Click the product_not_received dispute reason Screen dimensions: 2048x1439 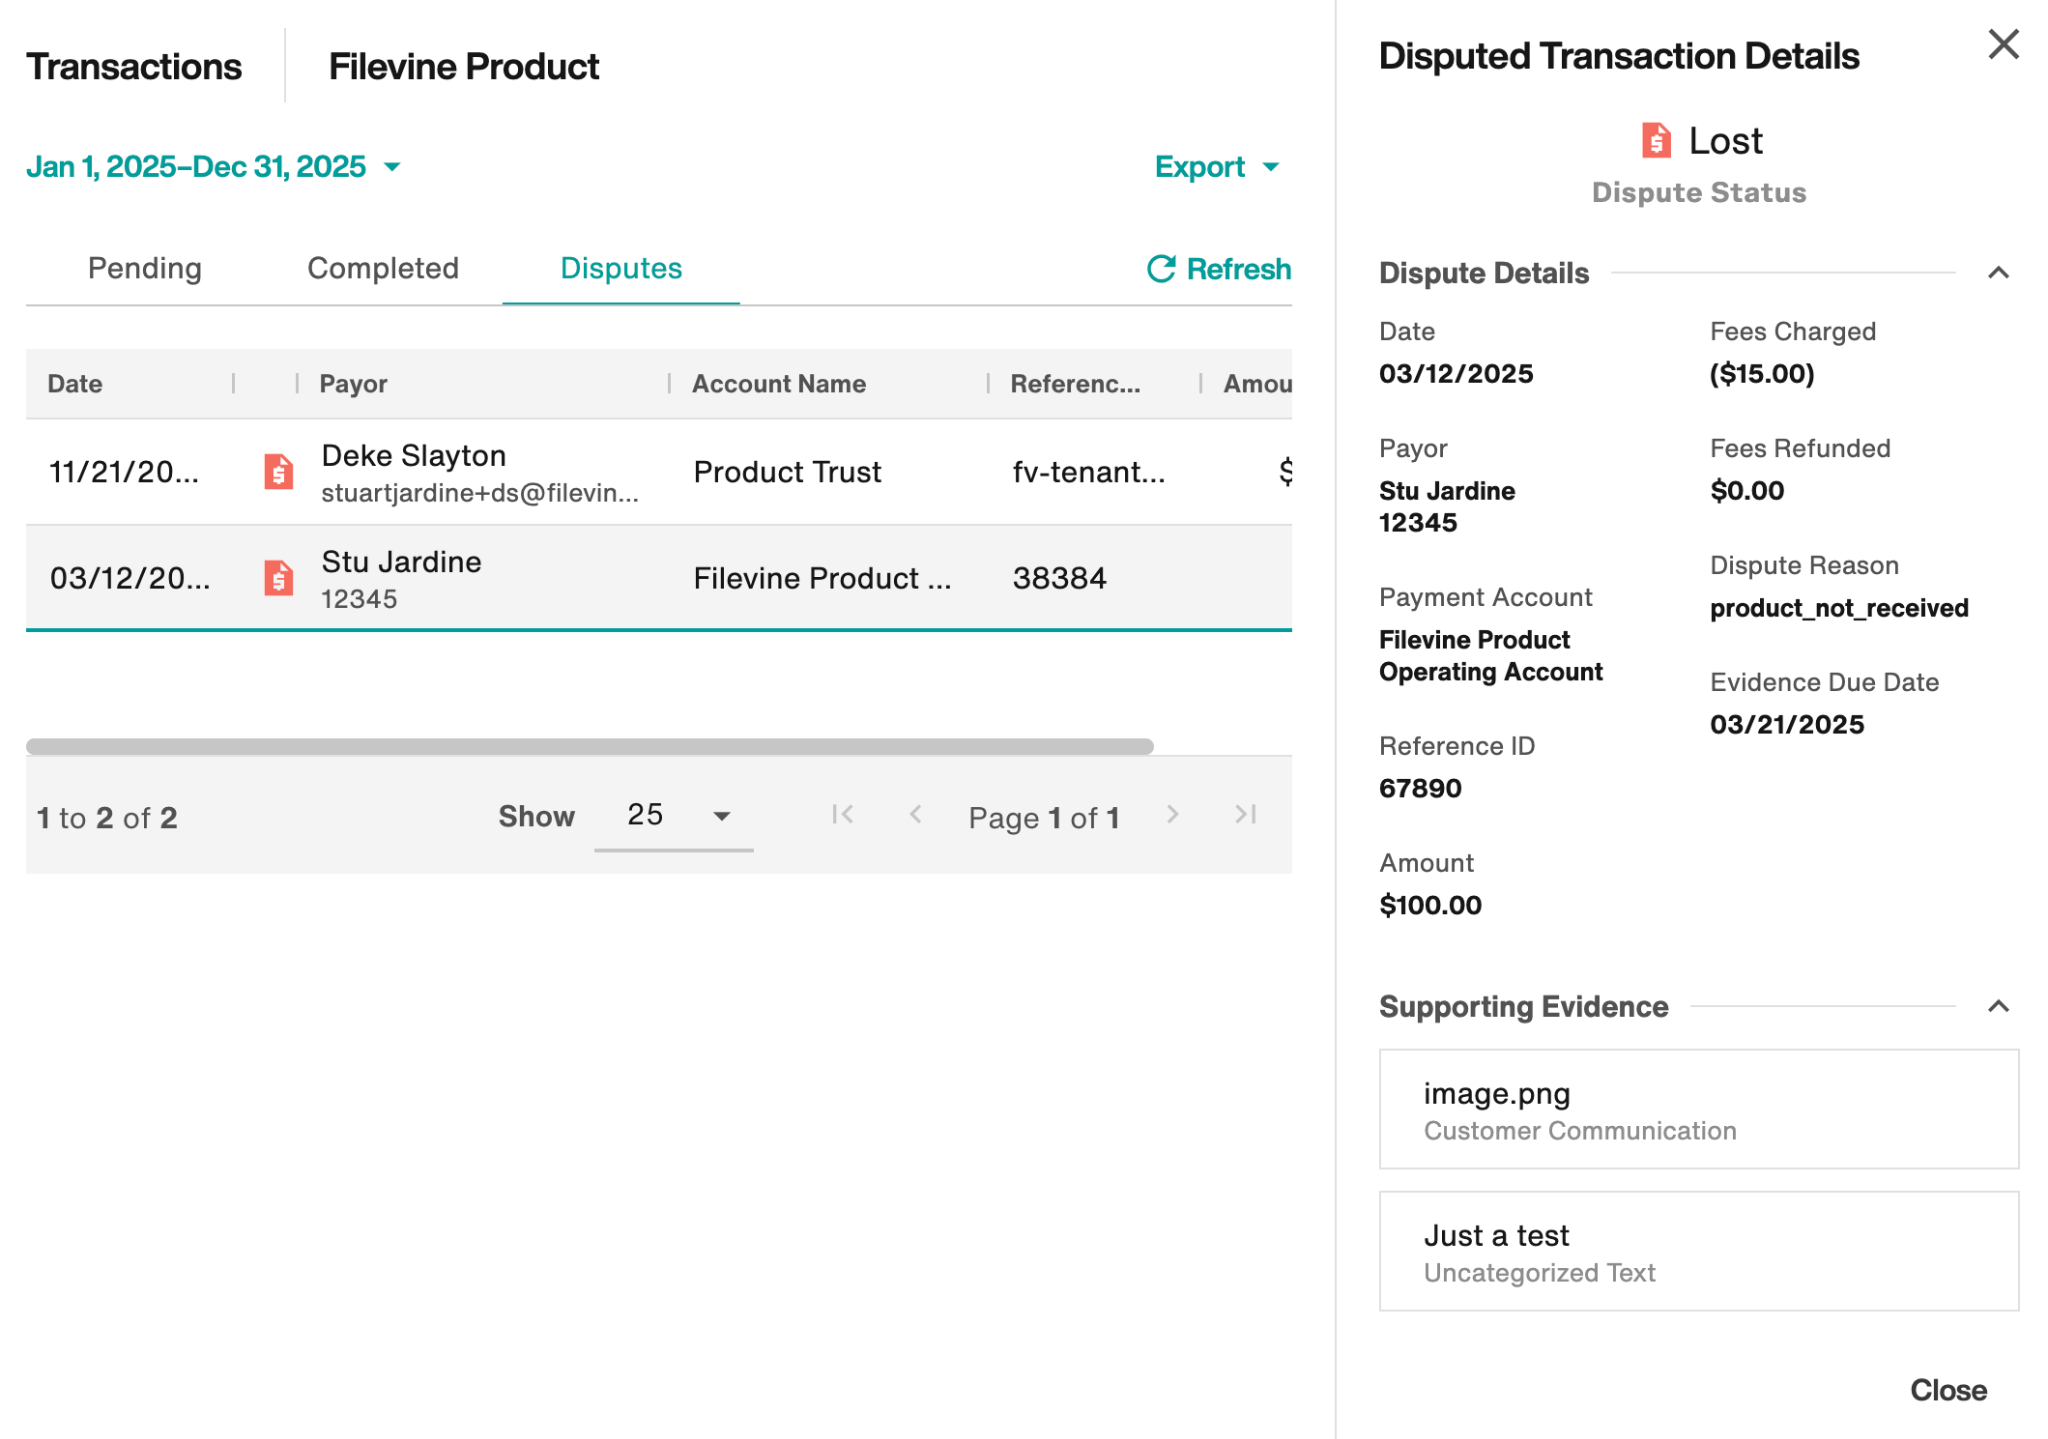[x=1838, y=608]
